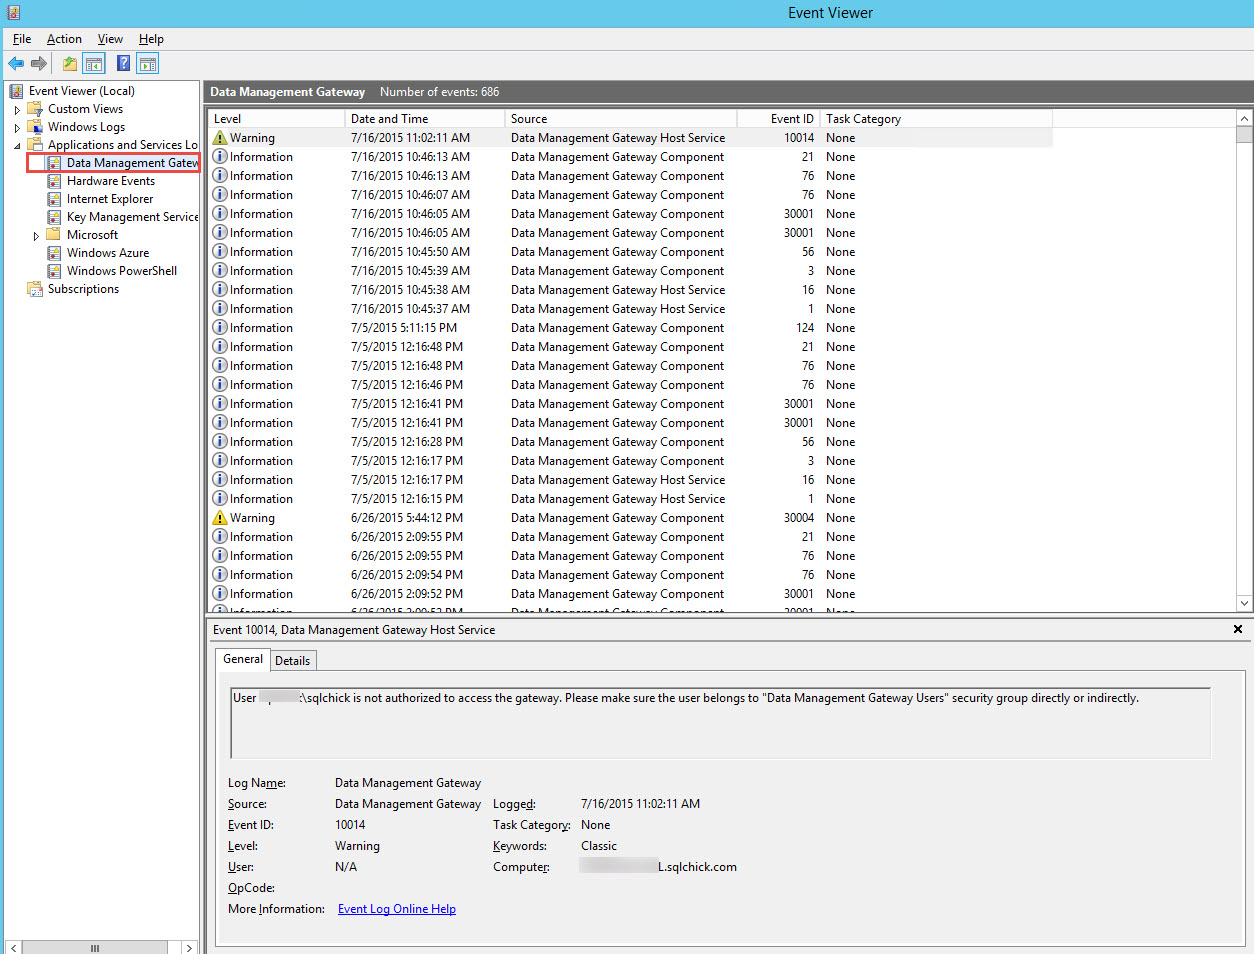Click tree pane horizontal scrollbar left arrow
Image resolution: width=1254 pixels, height=954 pixels.
click(x=13, y=947)
